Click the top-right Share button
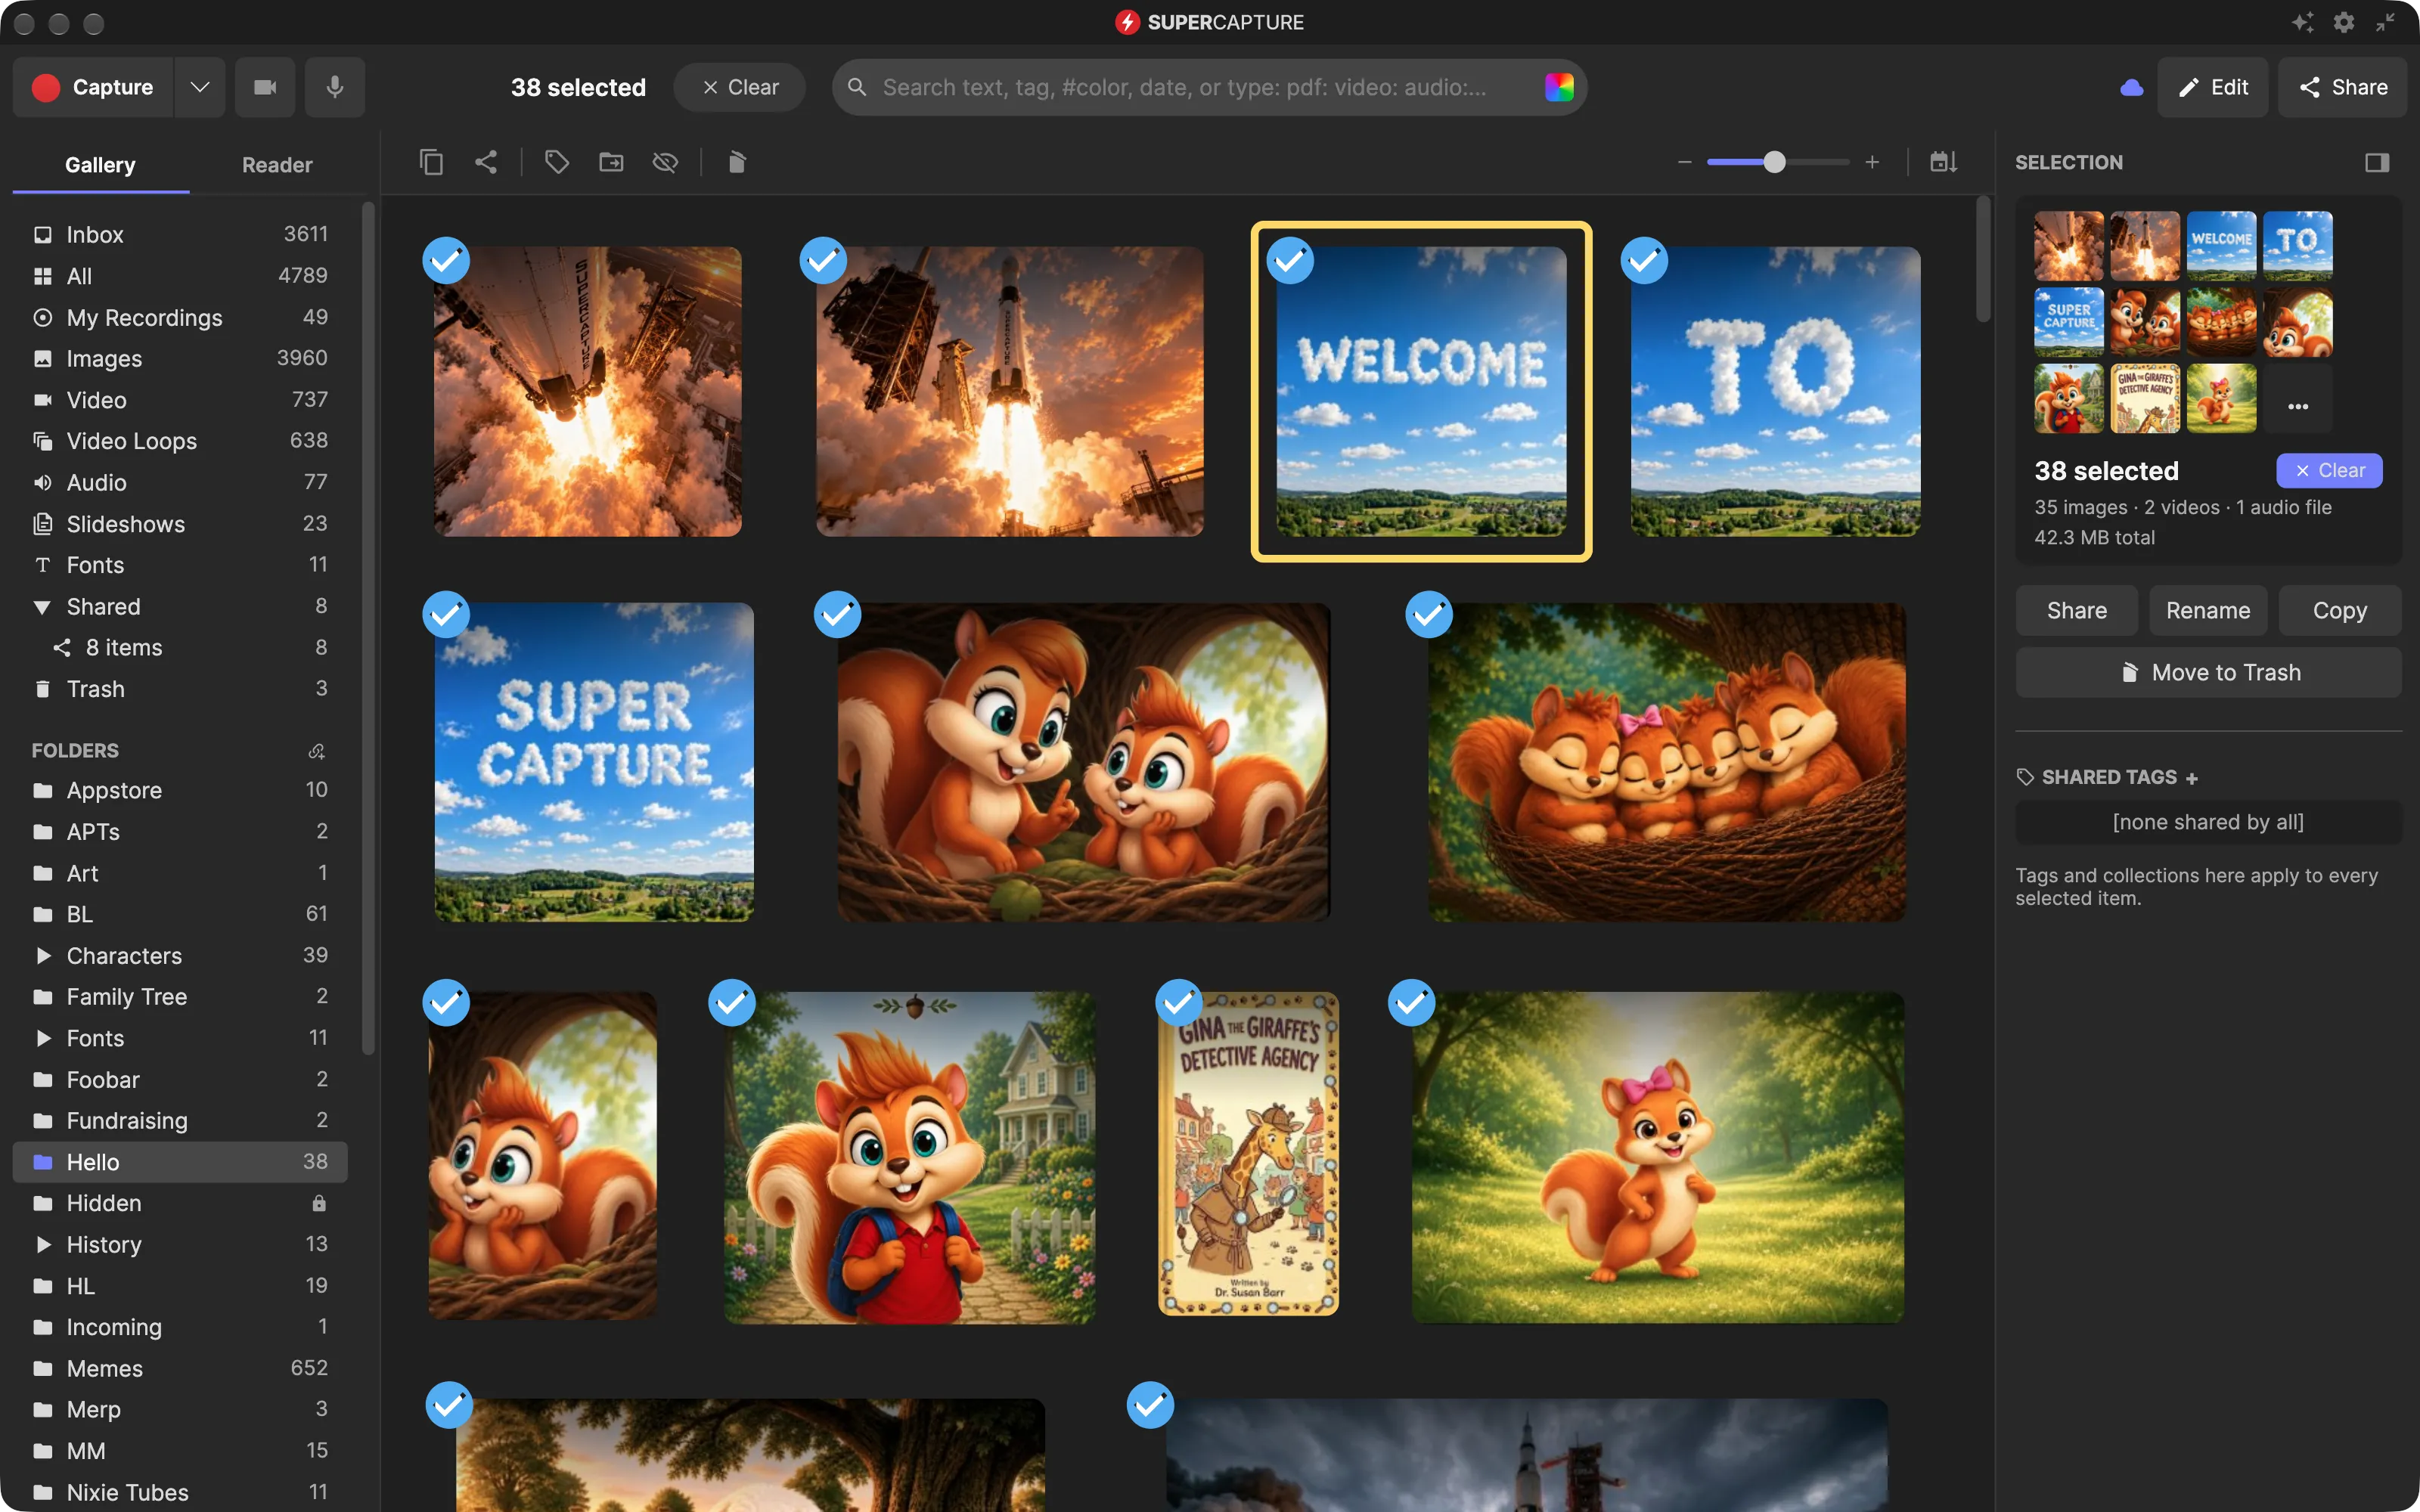Screen dimensions: 2420x1512 [x=2343, y=87]
